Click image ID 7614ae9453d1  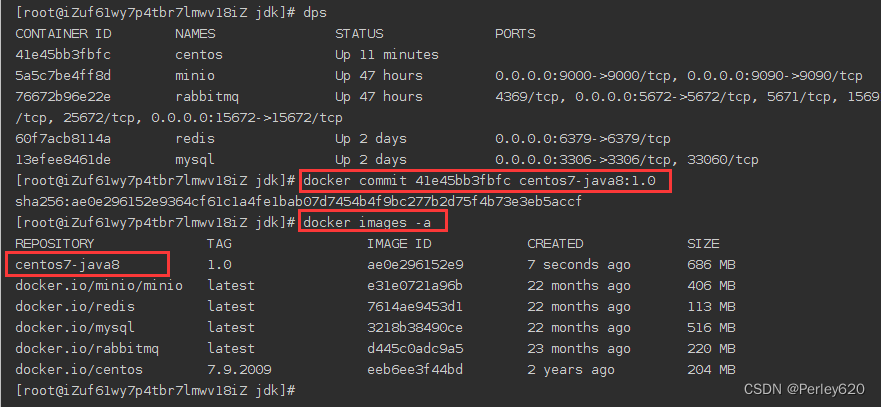tap(415, 307)
